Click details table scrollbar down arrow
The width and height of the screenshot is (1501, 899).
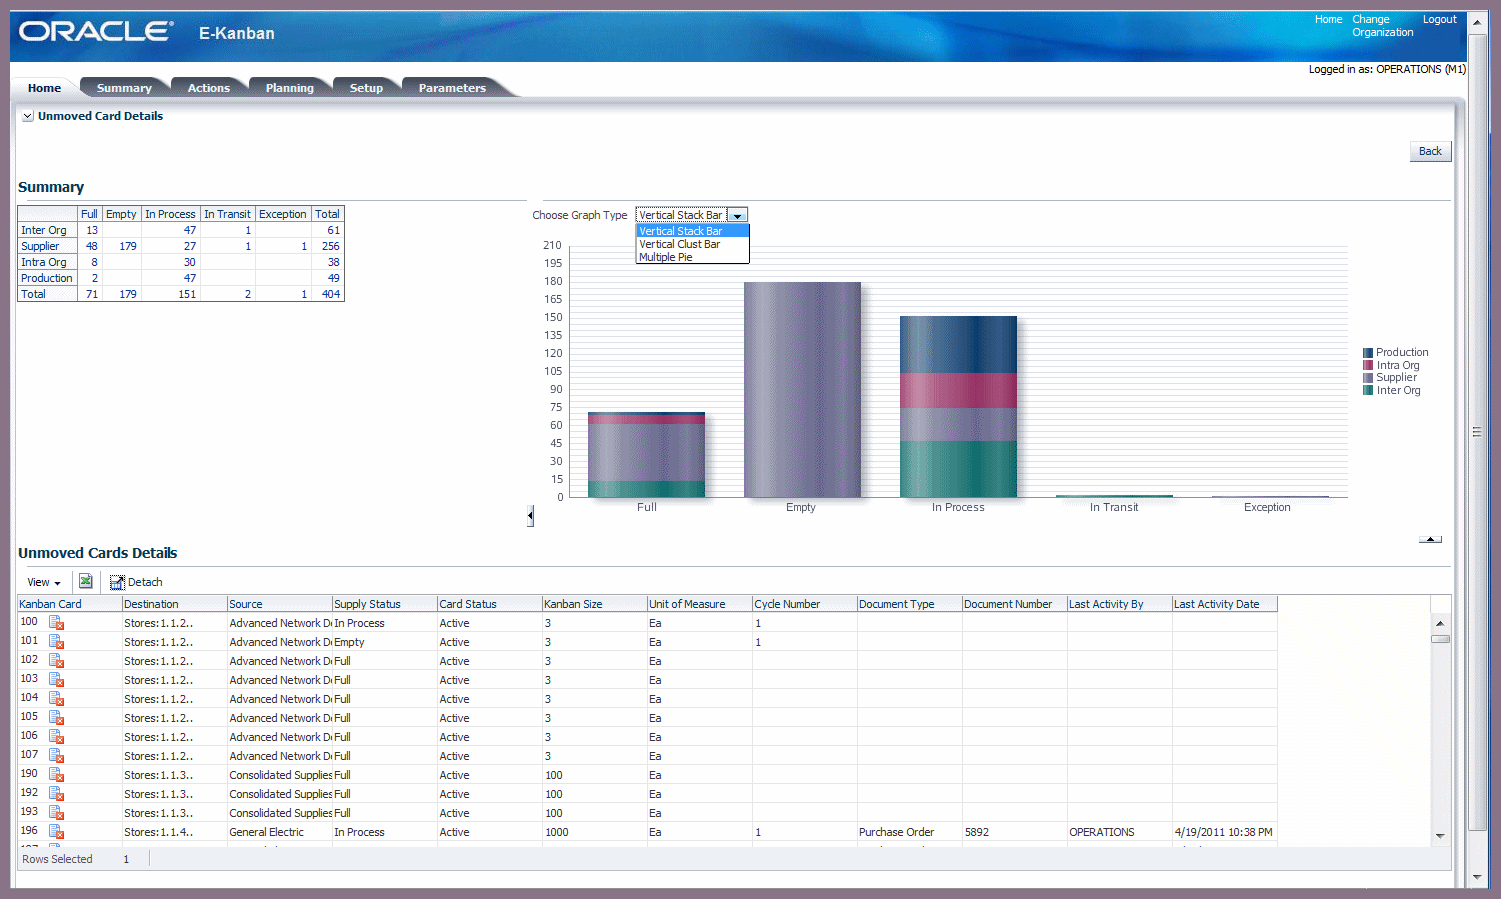pos(1440,836)
